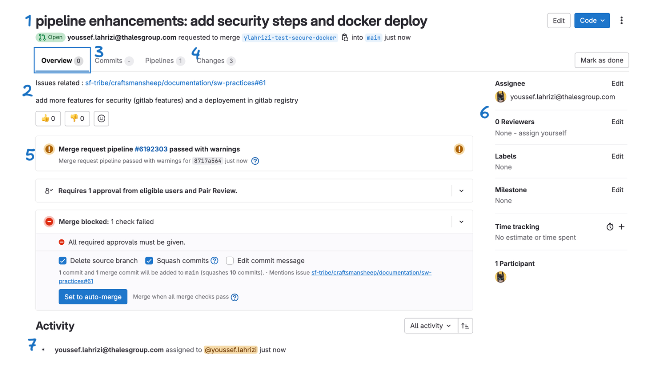Screen dimensions: 660x368
Task: Click assign yourself as reviewer
Action: pos(542,133)
